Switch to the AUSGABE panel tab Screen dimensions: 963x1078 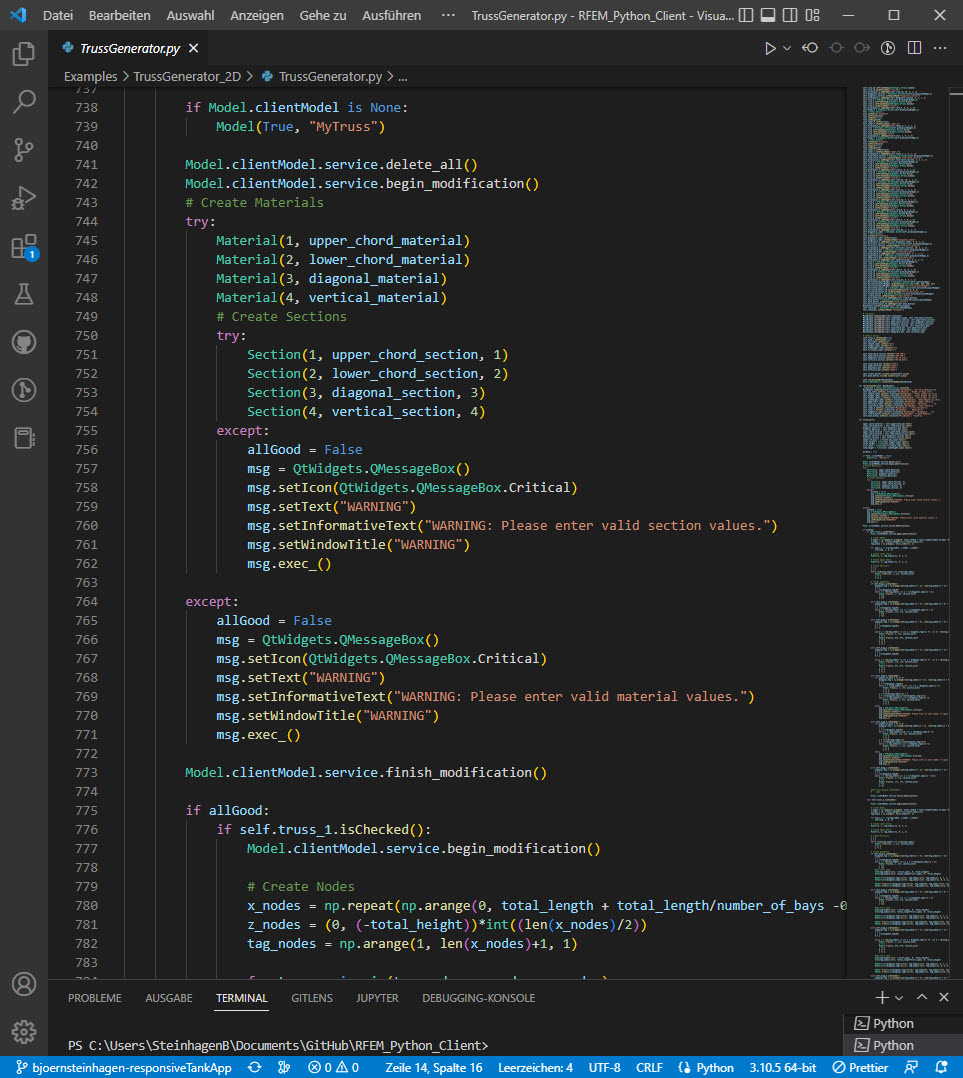coord(168,998)
